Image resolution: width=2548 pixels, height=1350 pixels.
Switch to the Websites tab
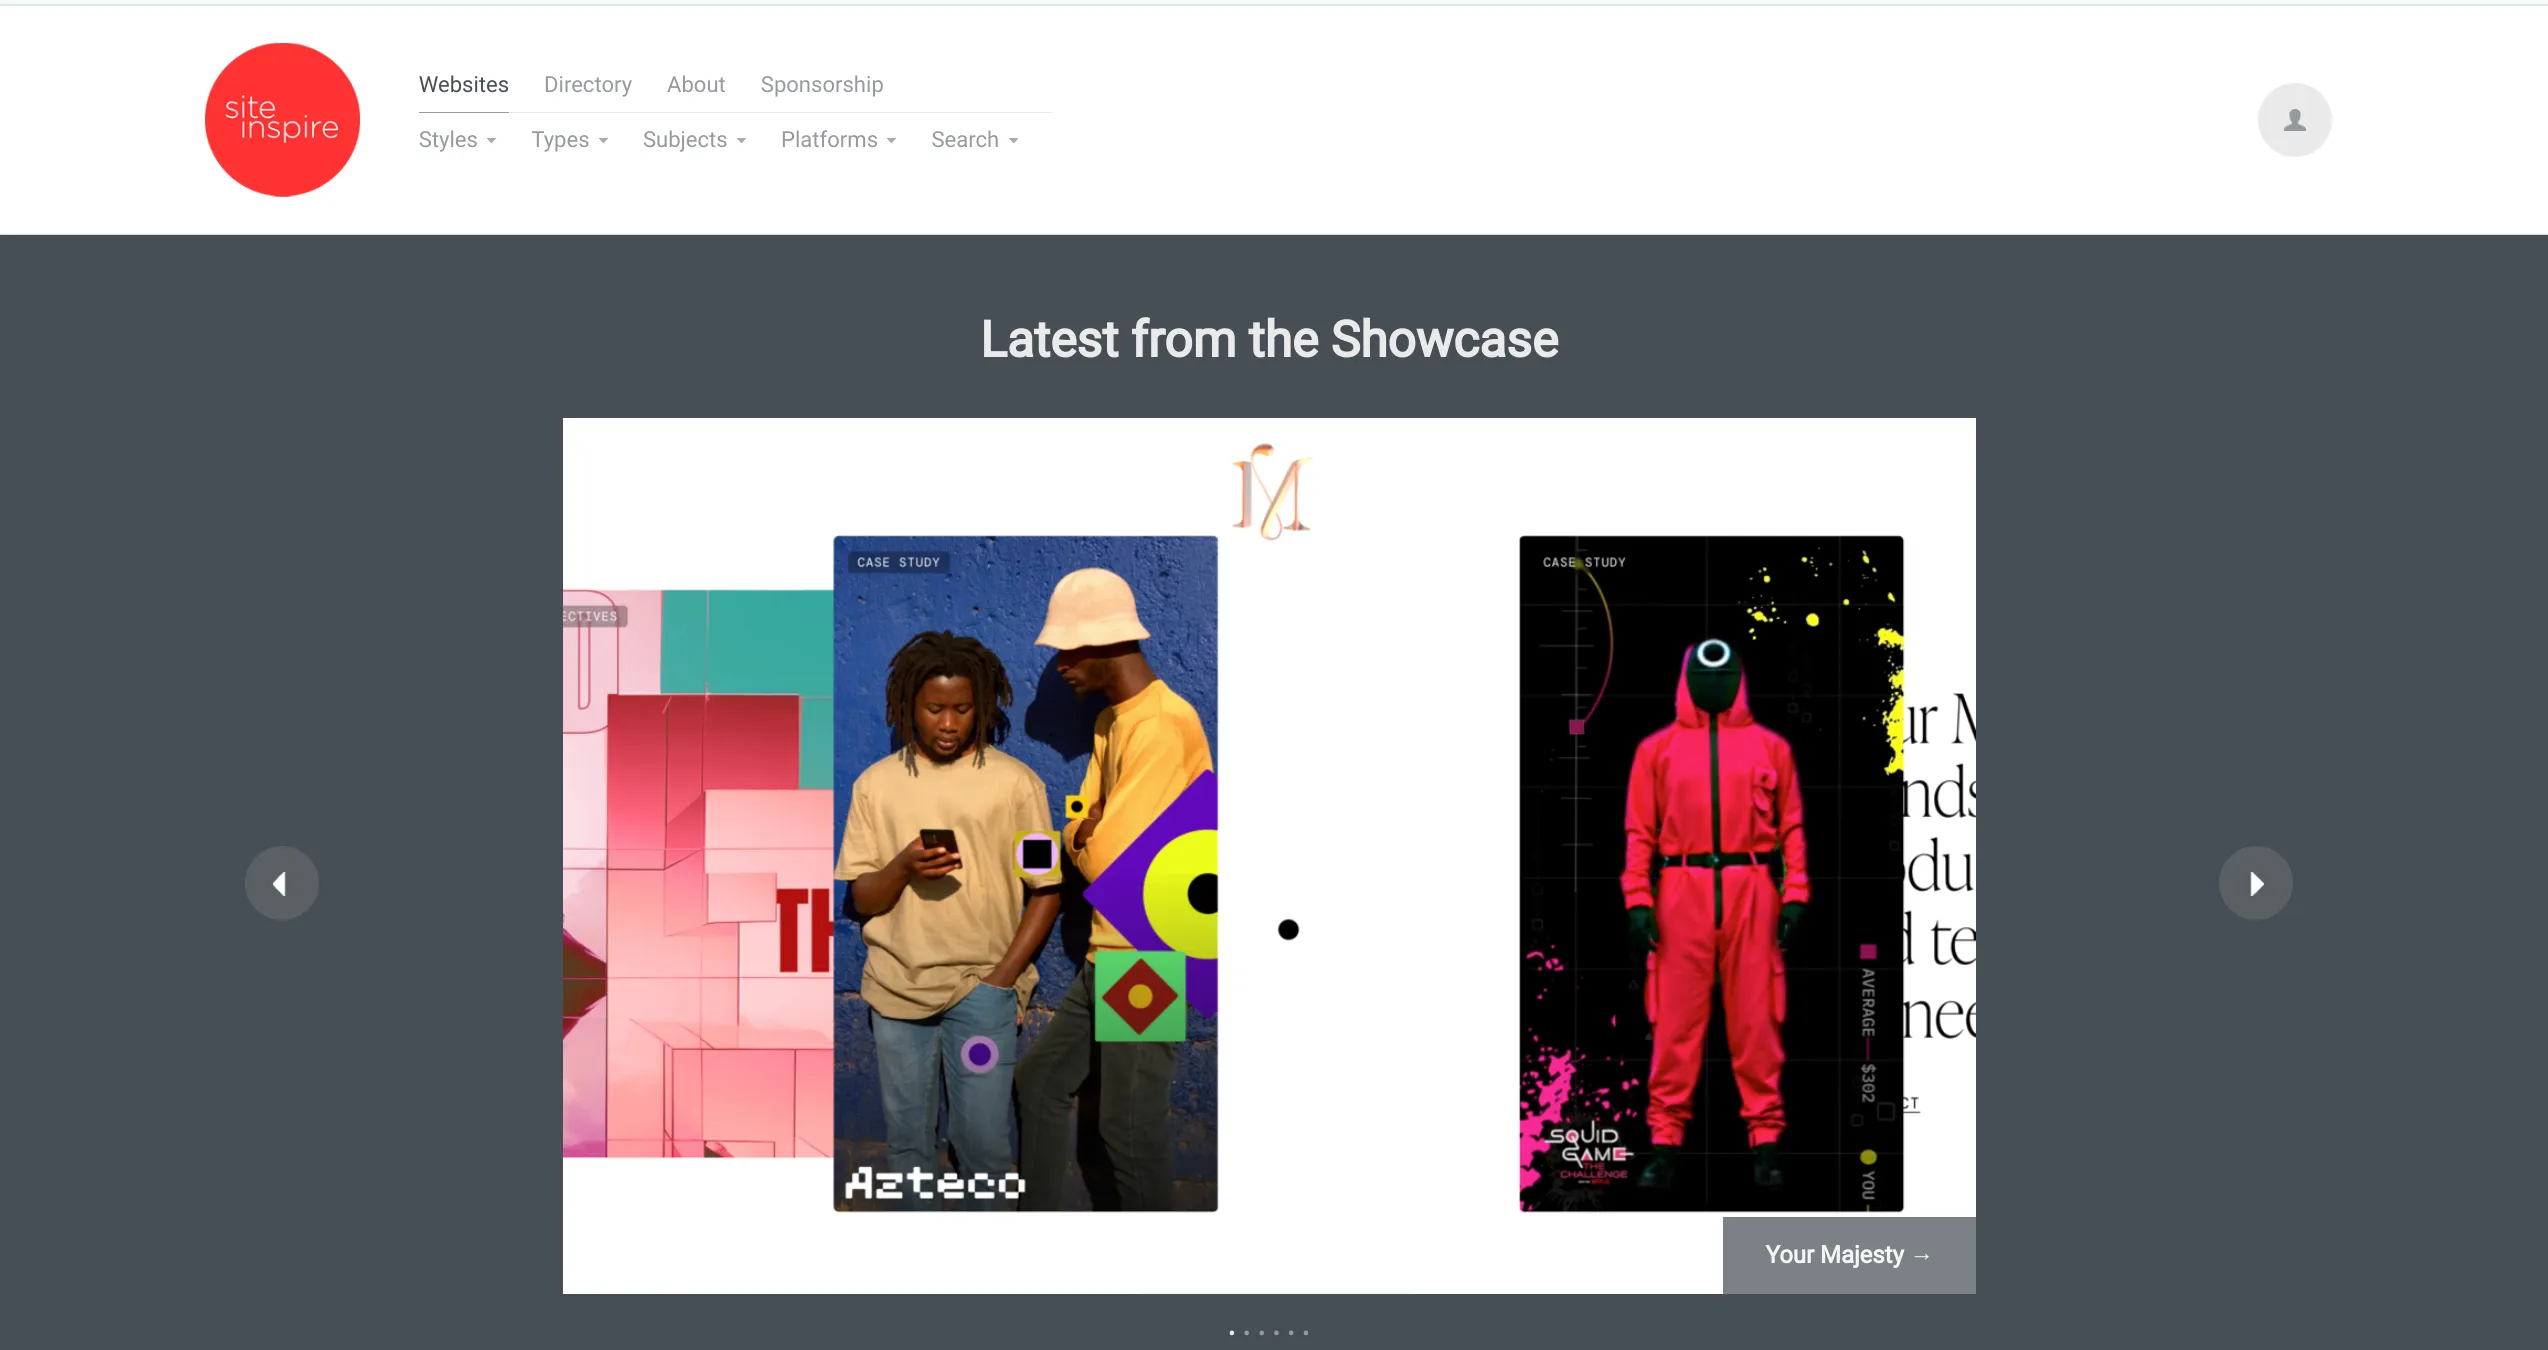click(463, 85)
